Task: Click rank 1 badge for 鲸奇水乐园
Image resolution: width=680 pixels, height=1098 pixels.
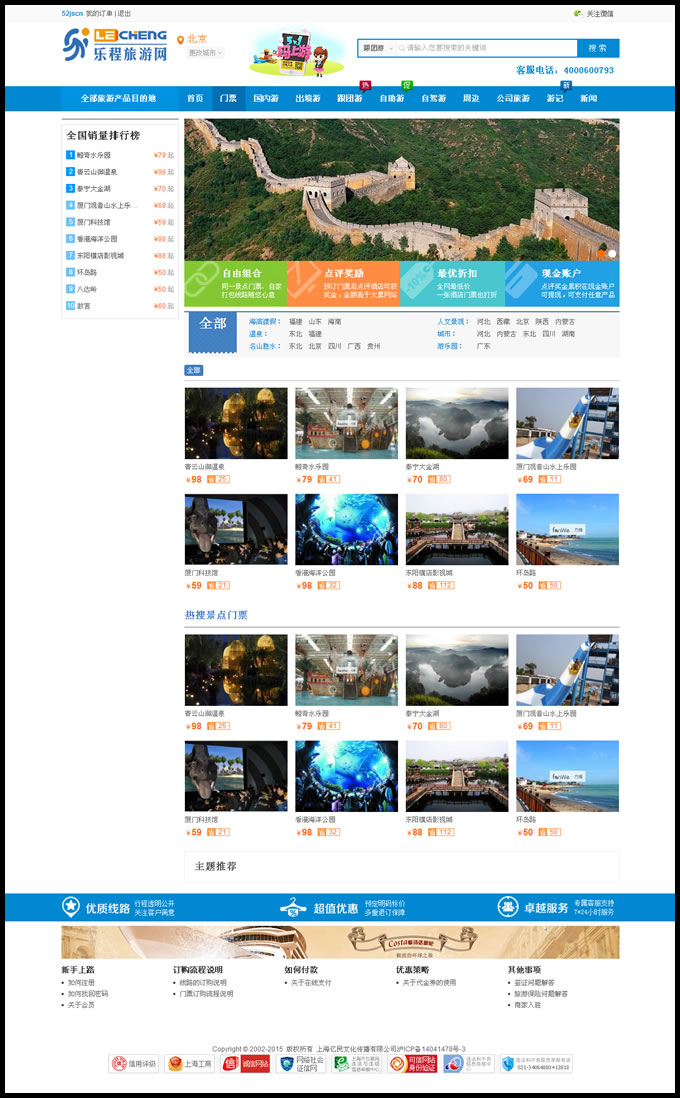Action: click(x=70, y=155)
